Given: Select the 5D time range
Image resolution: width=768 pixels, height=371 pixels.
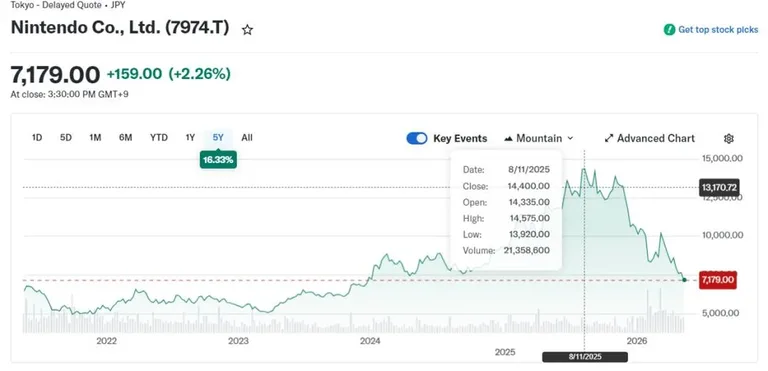Looking at the screenshot, I should [x=66, y=138].
